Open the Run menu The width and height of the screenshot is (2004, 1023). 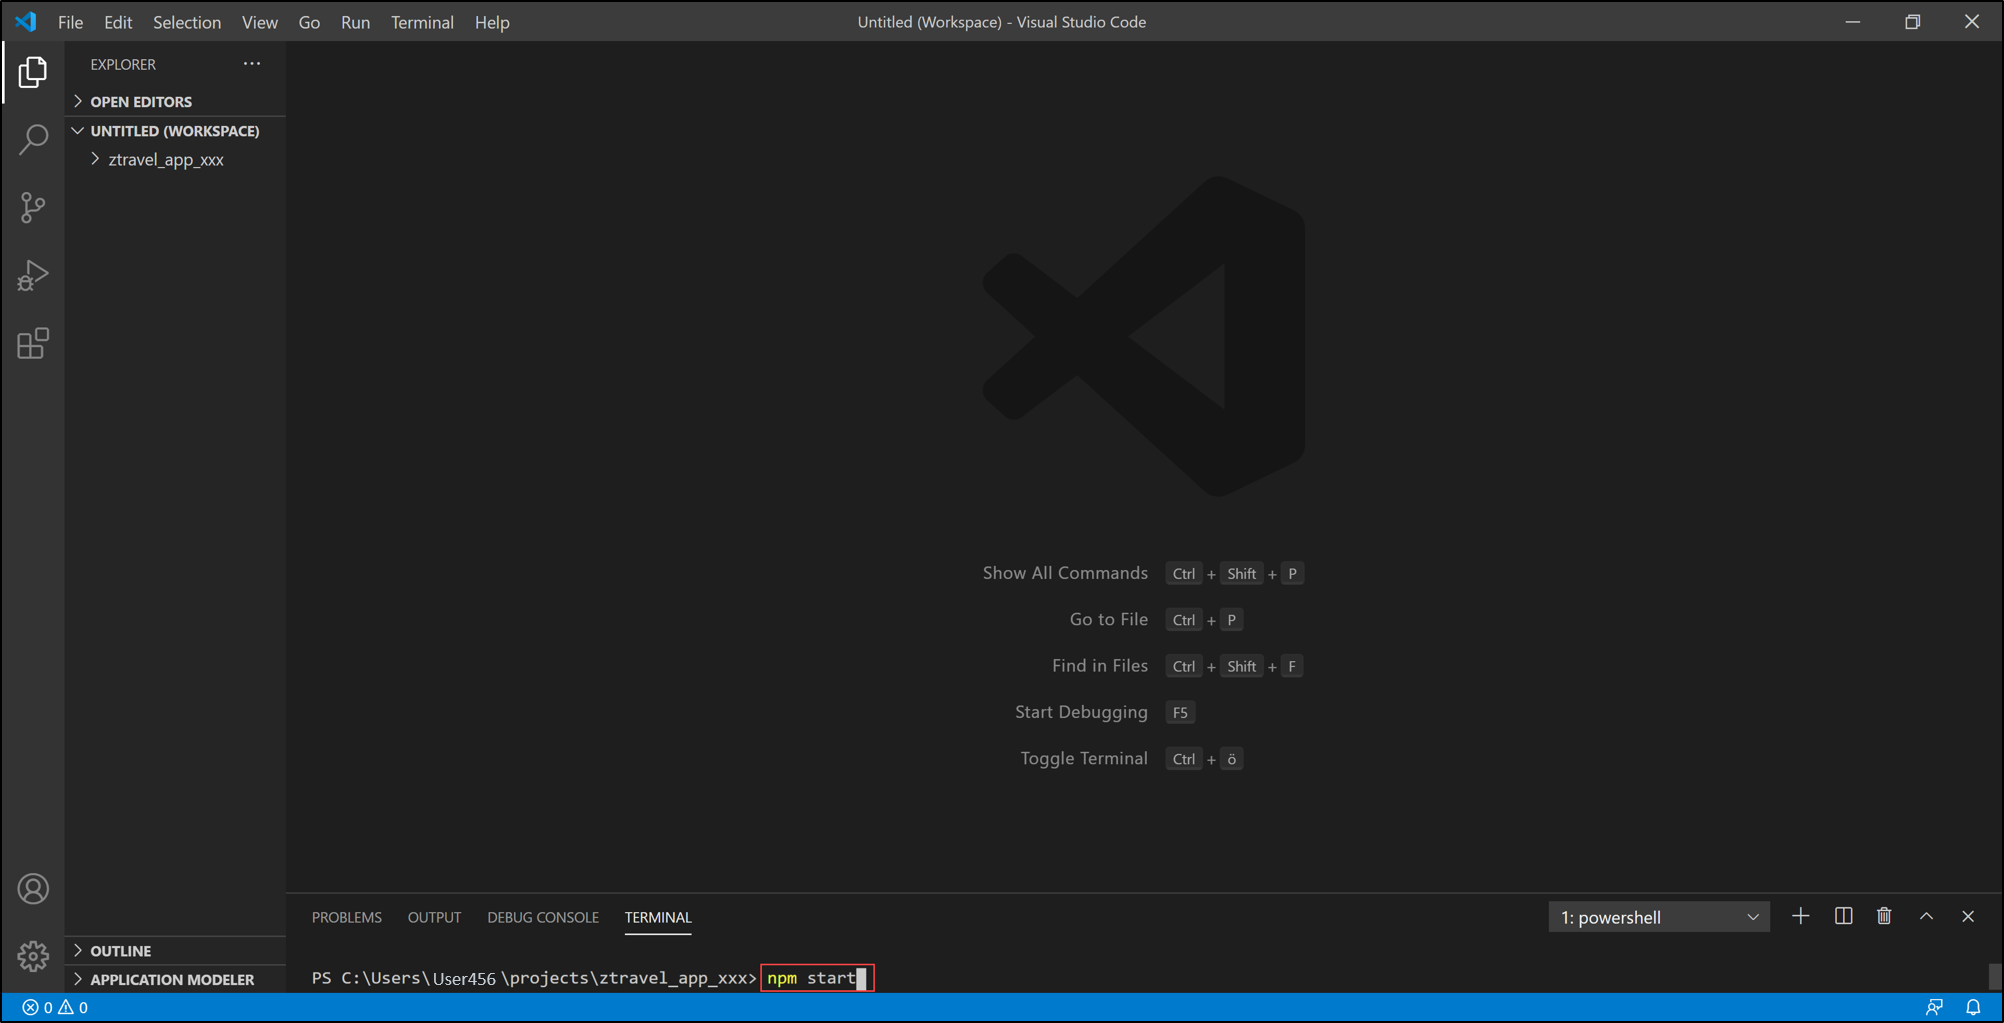pos(355,22)
